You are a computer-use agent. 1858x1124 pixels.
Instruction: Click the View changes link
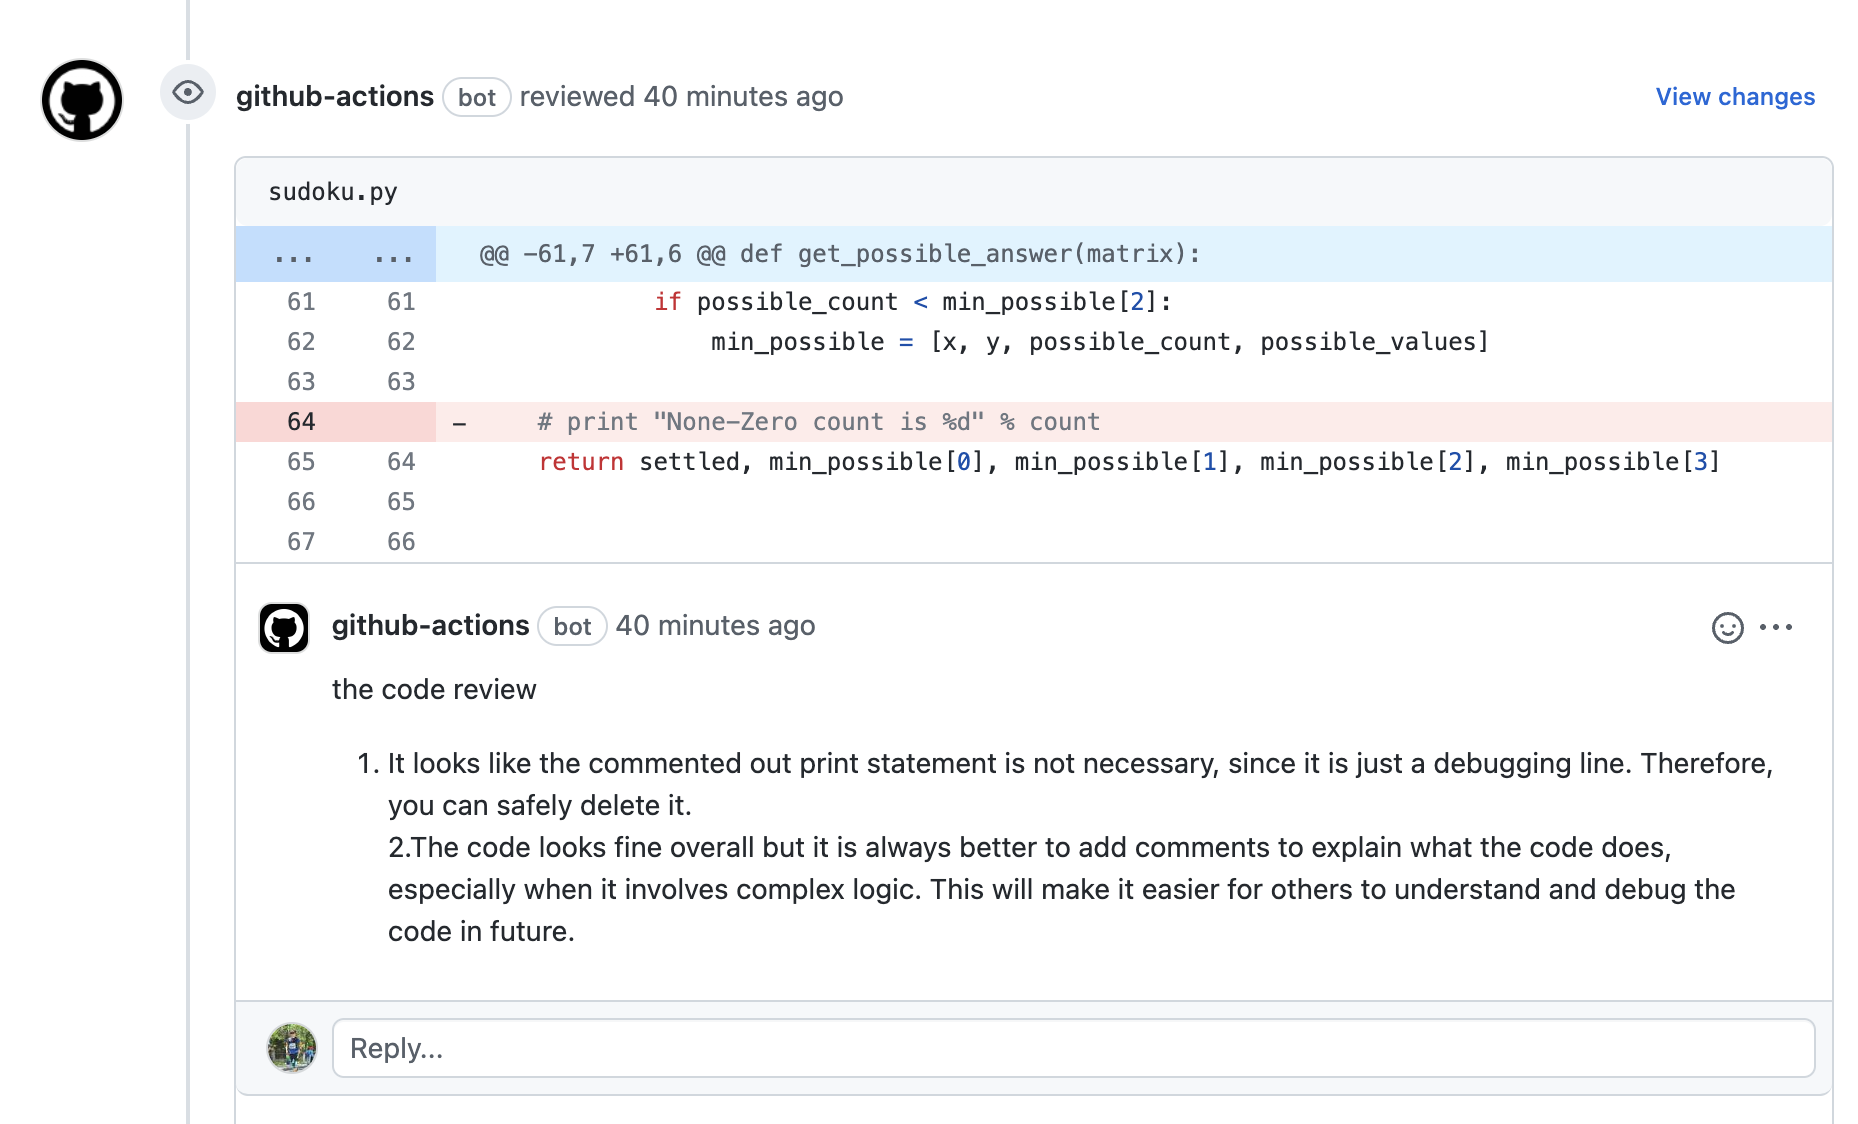coord(1735,97)
